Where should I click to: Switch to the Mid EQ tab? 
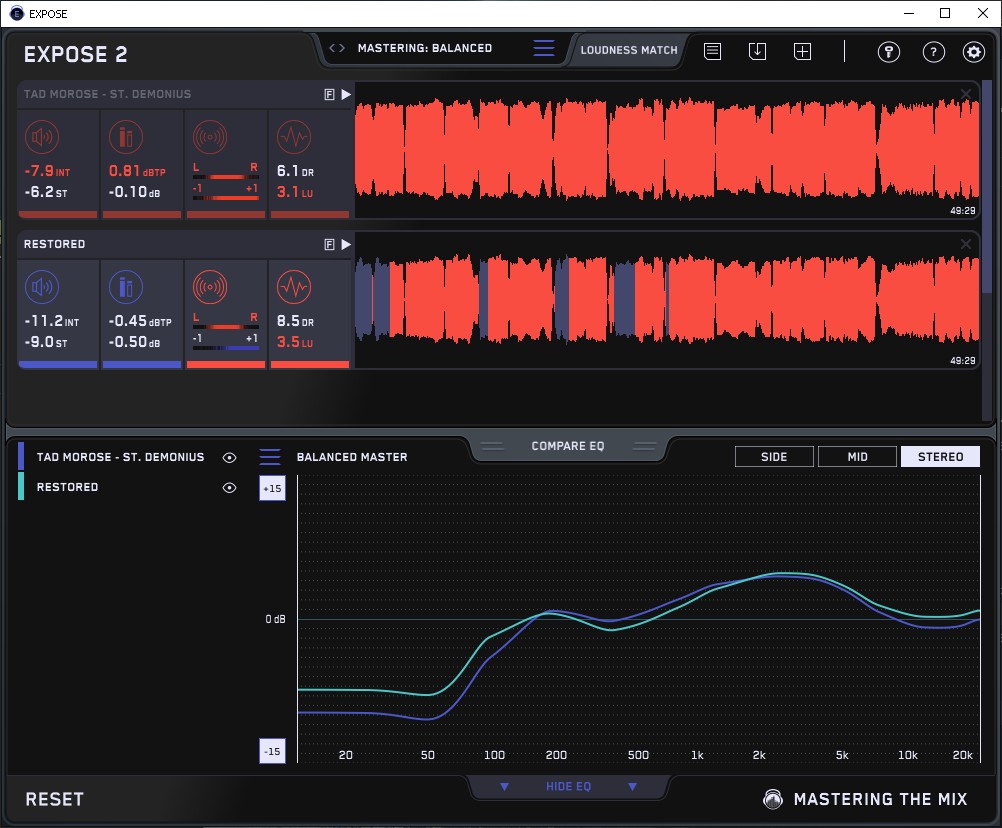pos(857,457)
